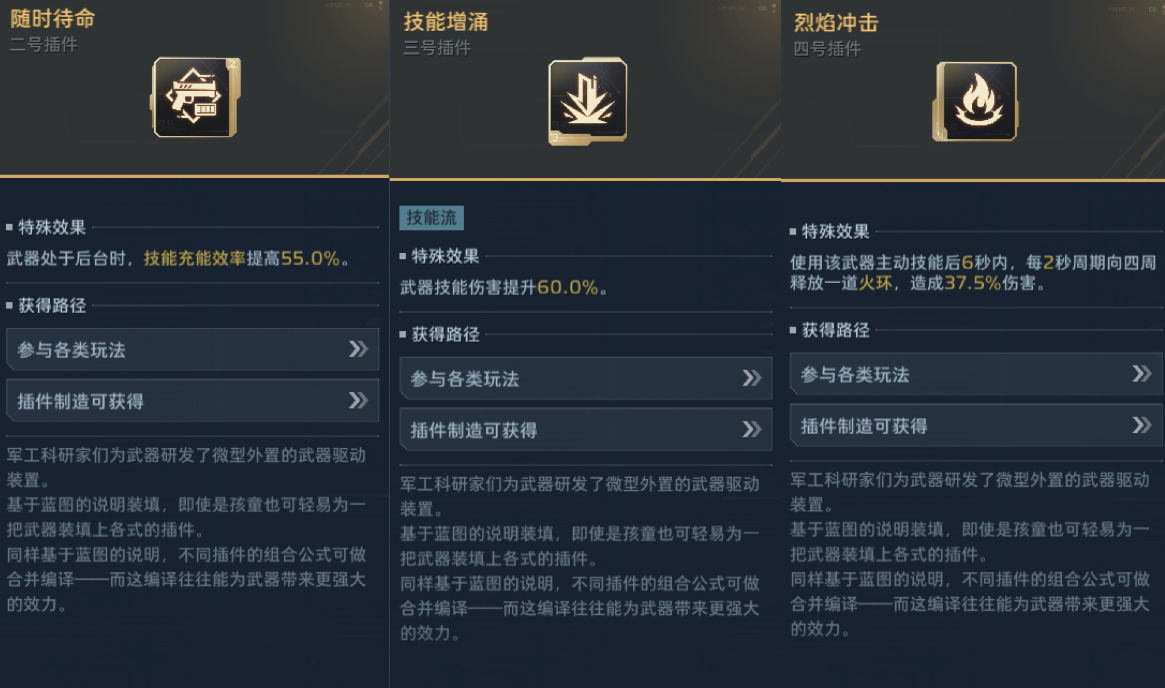Open 插件制造可获得 in the 技能增涌 panel
The image size is (1165, 688).
point(585,431)
